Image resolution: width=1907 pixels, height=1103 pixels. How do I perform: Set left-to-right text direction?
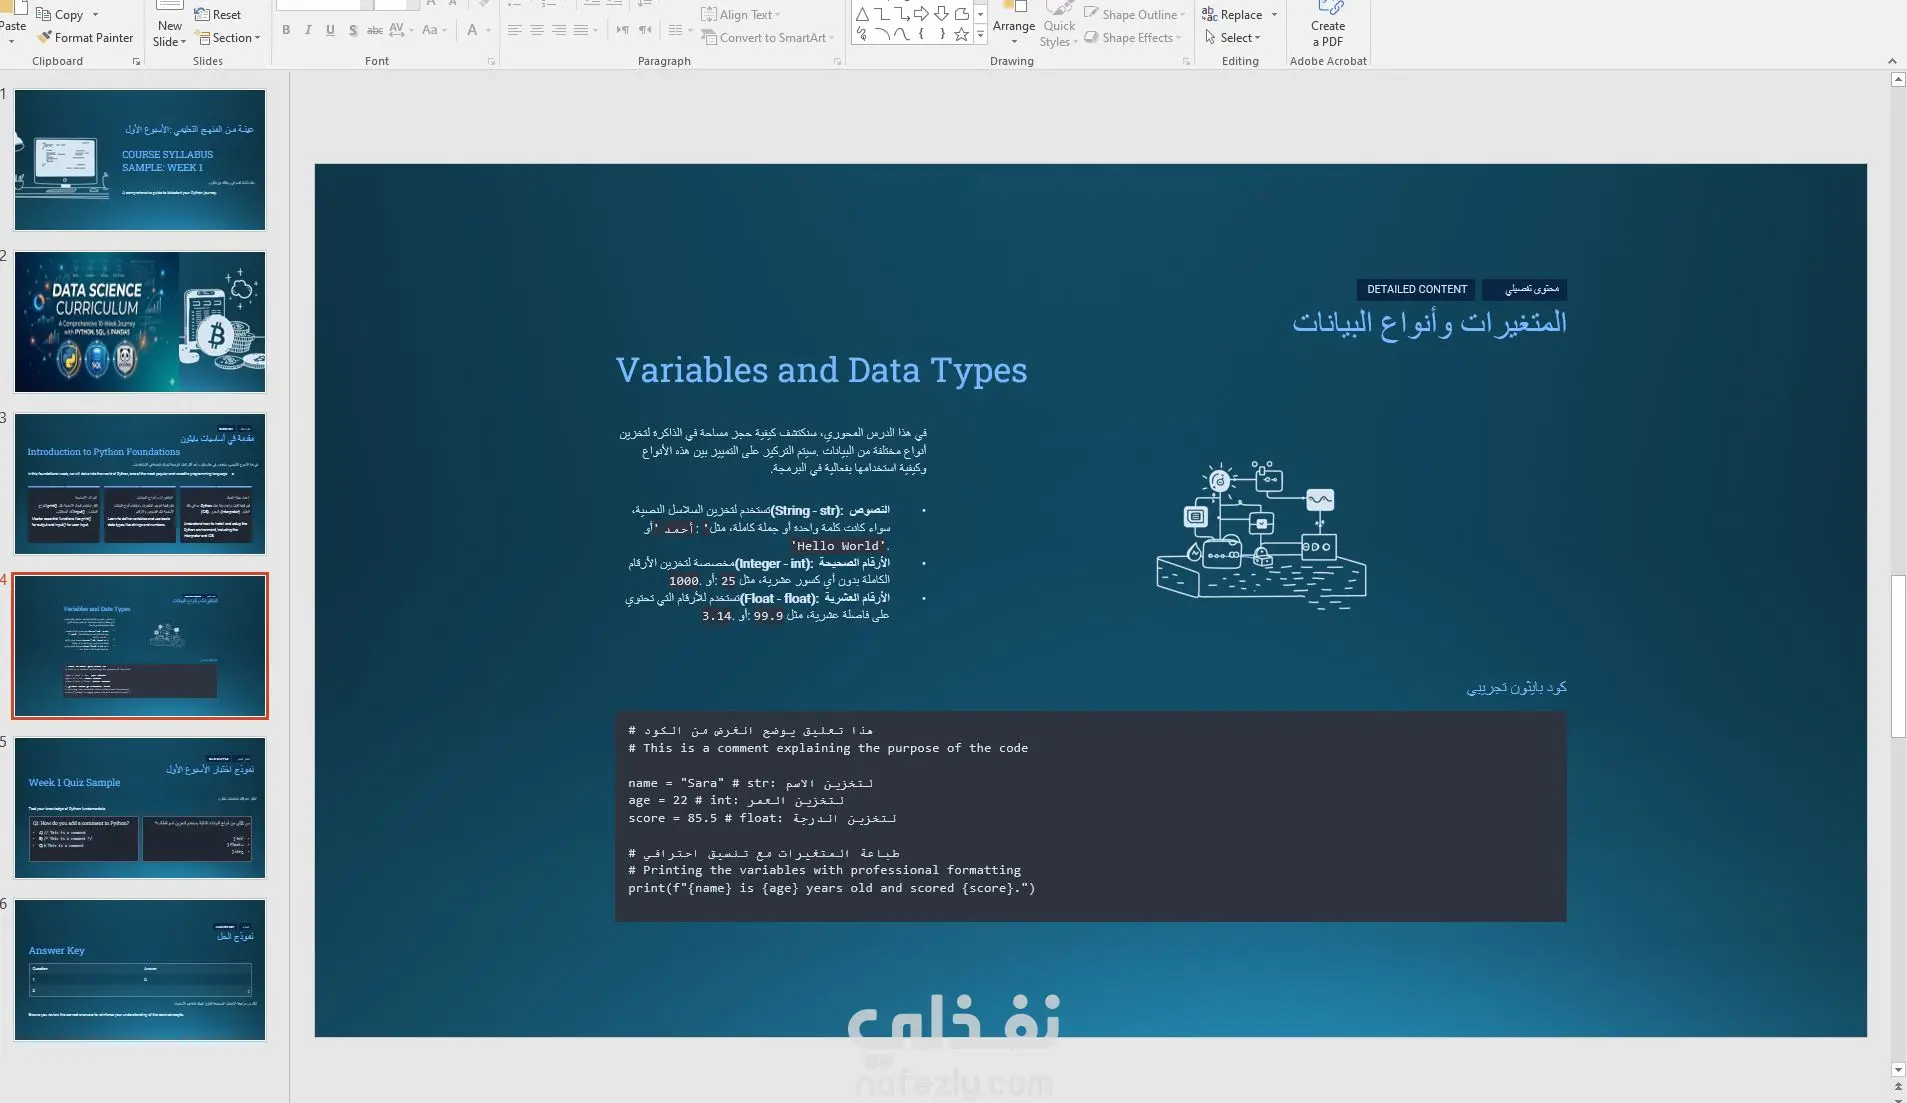click(x=623, y=30)
